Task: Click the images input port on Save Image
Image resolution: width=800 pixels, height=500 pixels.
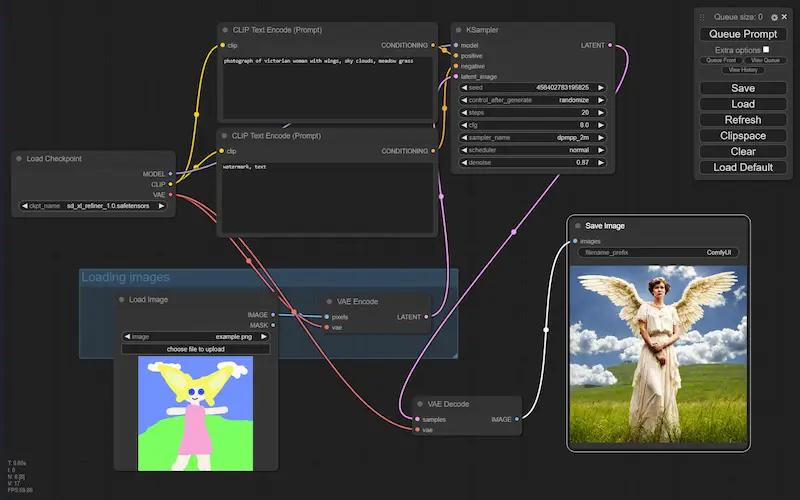Action: pyautogui.click(x=575, y=241)
